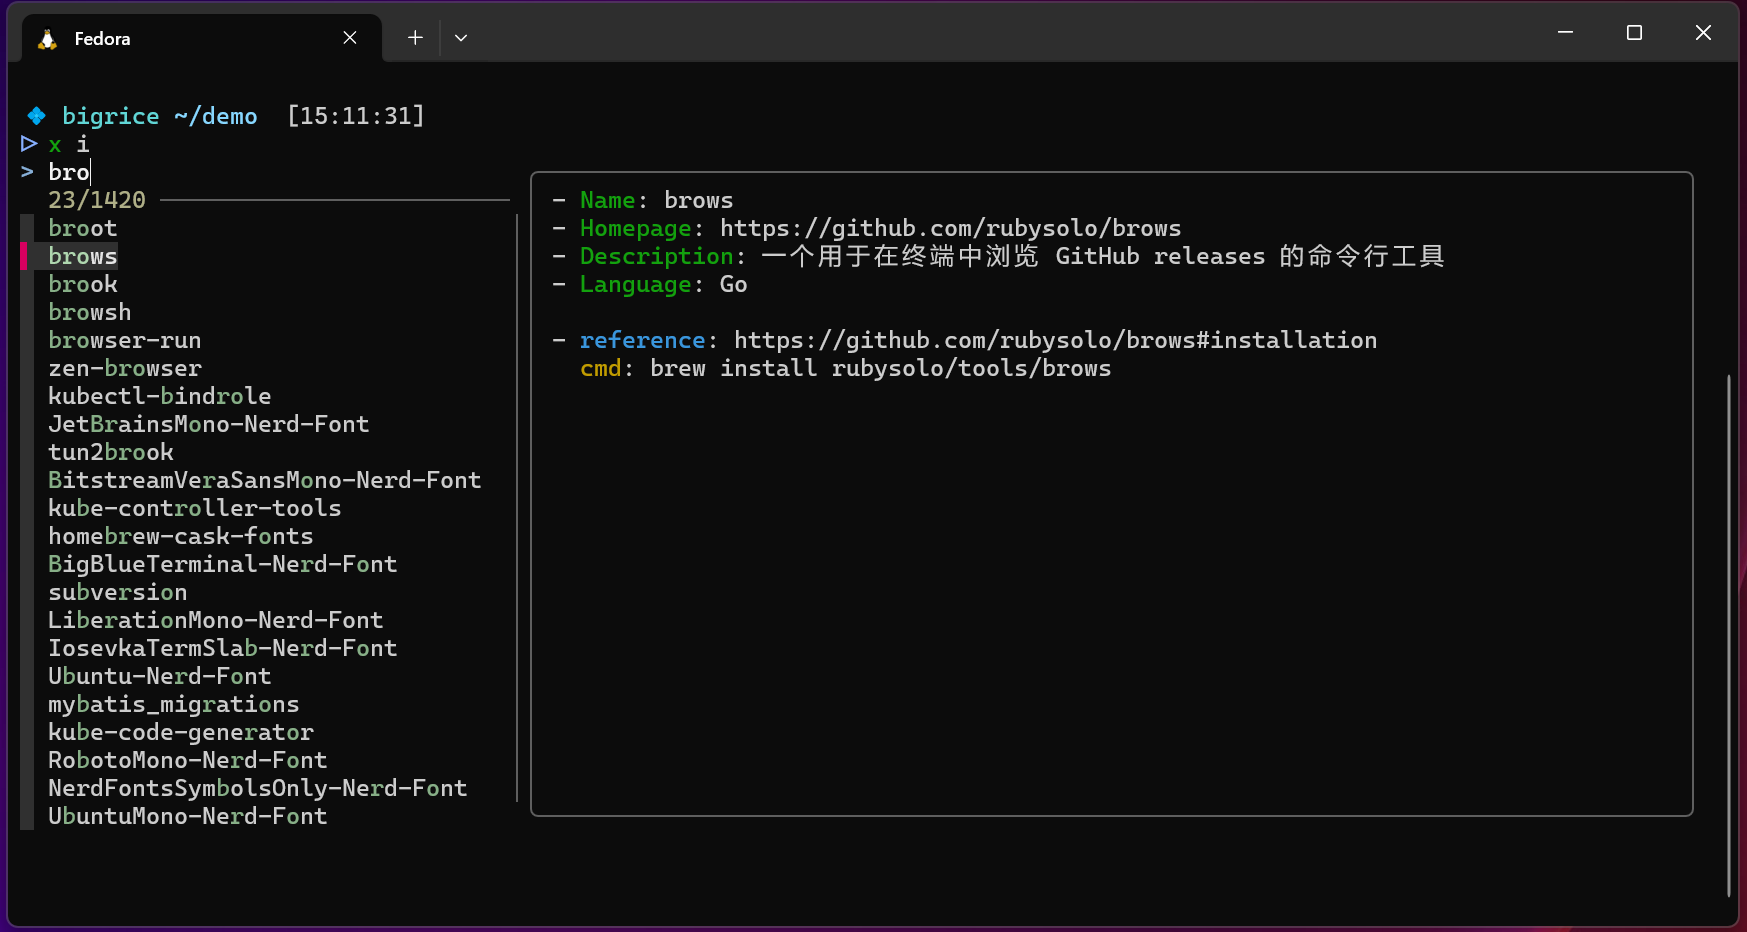
Task: Click the match counter '23/1420'
Action: pyautogui.click(x=97, y=200)
